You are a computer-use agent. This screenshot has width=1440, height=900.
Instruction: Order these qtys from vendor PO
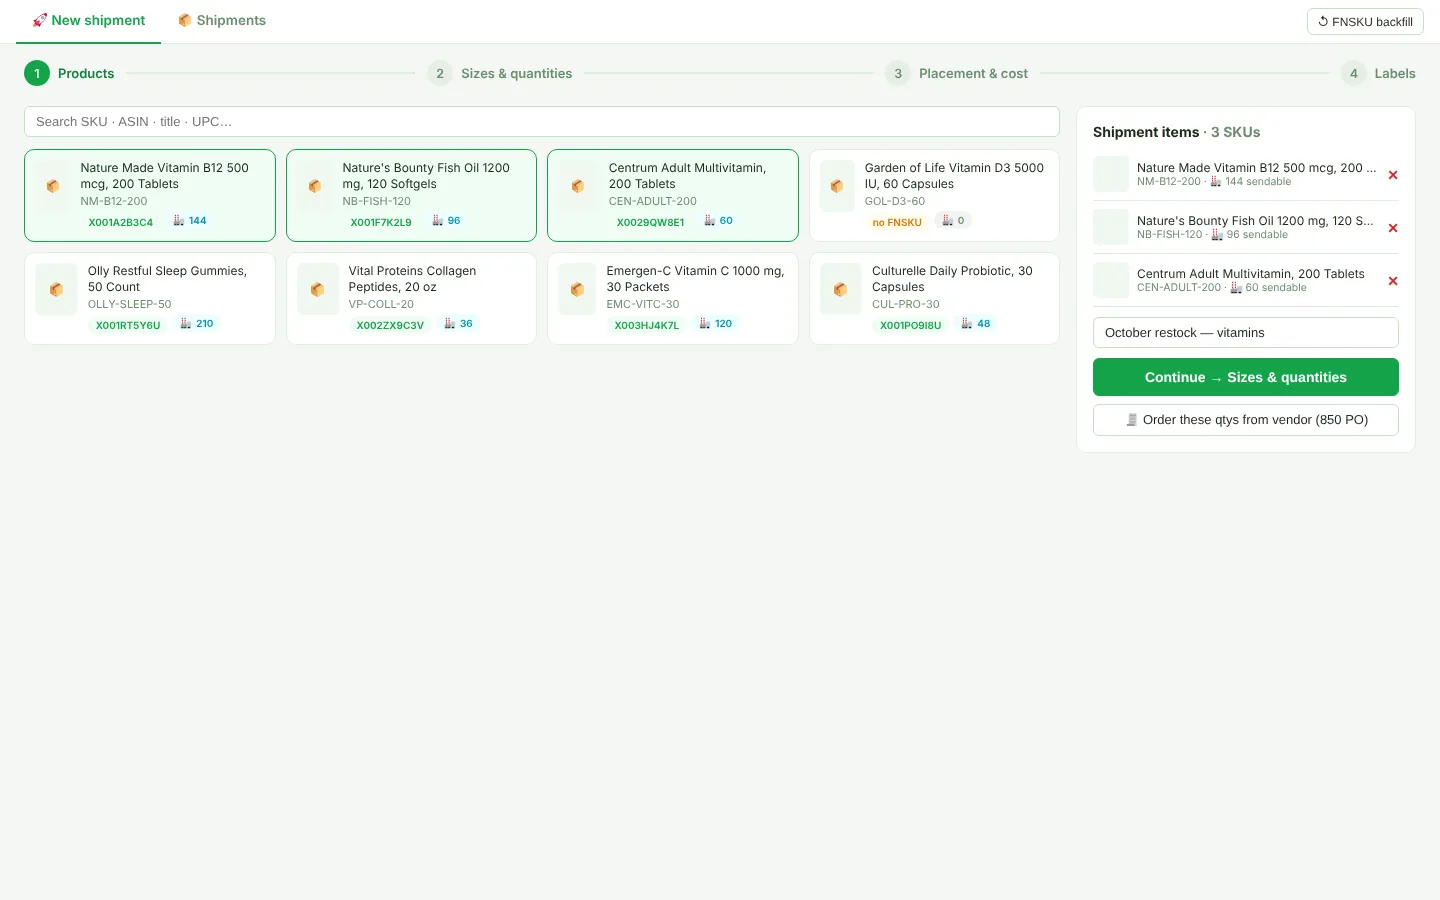(x=1246, y=420)
